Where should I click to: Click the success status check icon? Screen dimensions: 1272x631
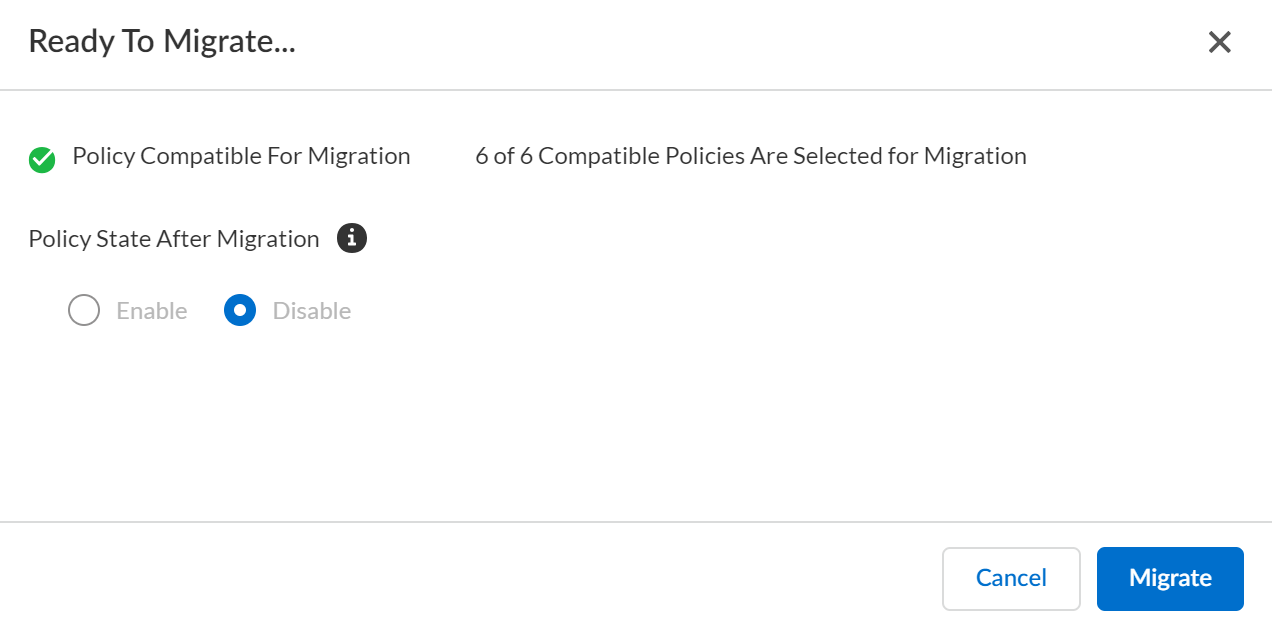pyautogui.click(x=42, y=159)
